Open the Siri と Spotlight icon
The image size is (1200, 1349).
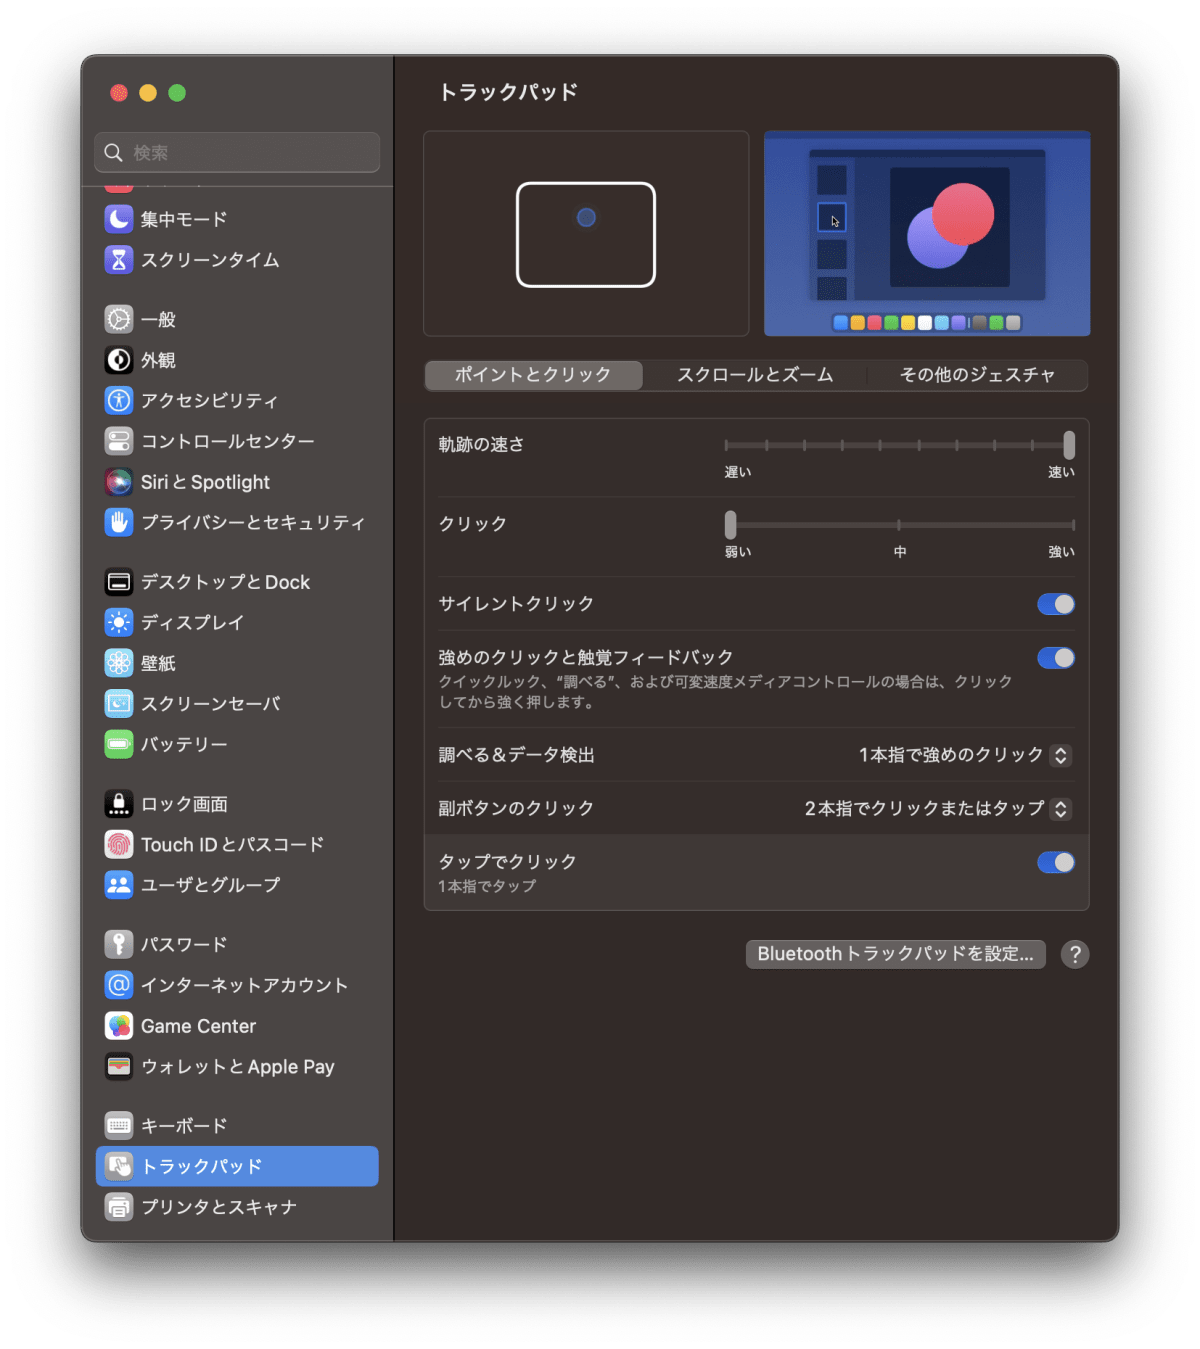(119, 482)
